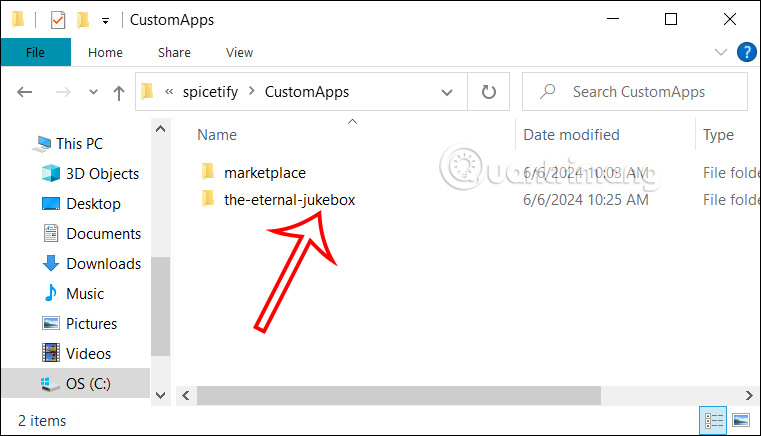
Task: Click the Search CustomApps field
Action: coord(635,92)
